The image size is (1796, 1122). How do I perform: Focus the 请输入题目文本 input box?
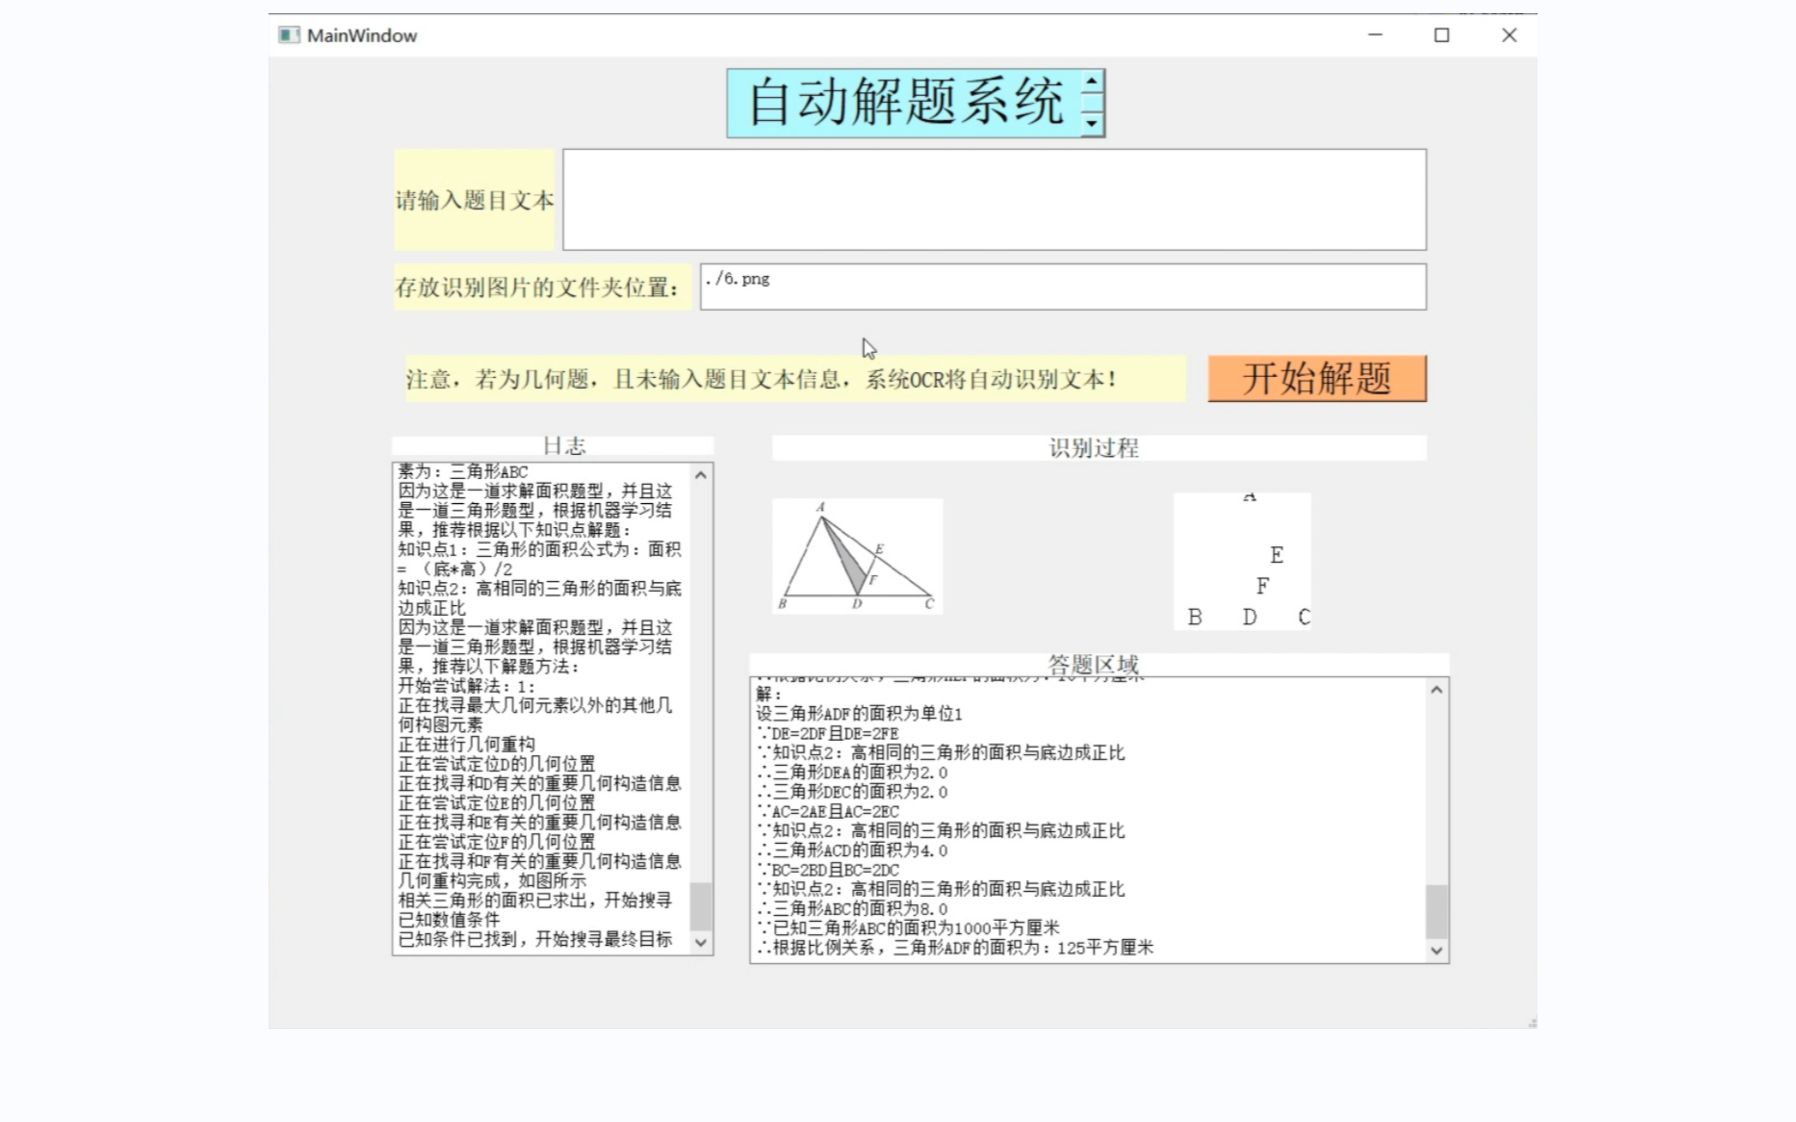[994, 200]
